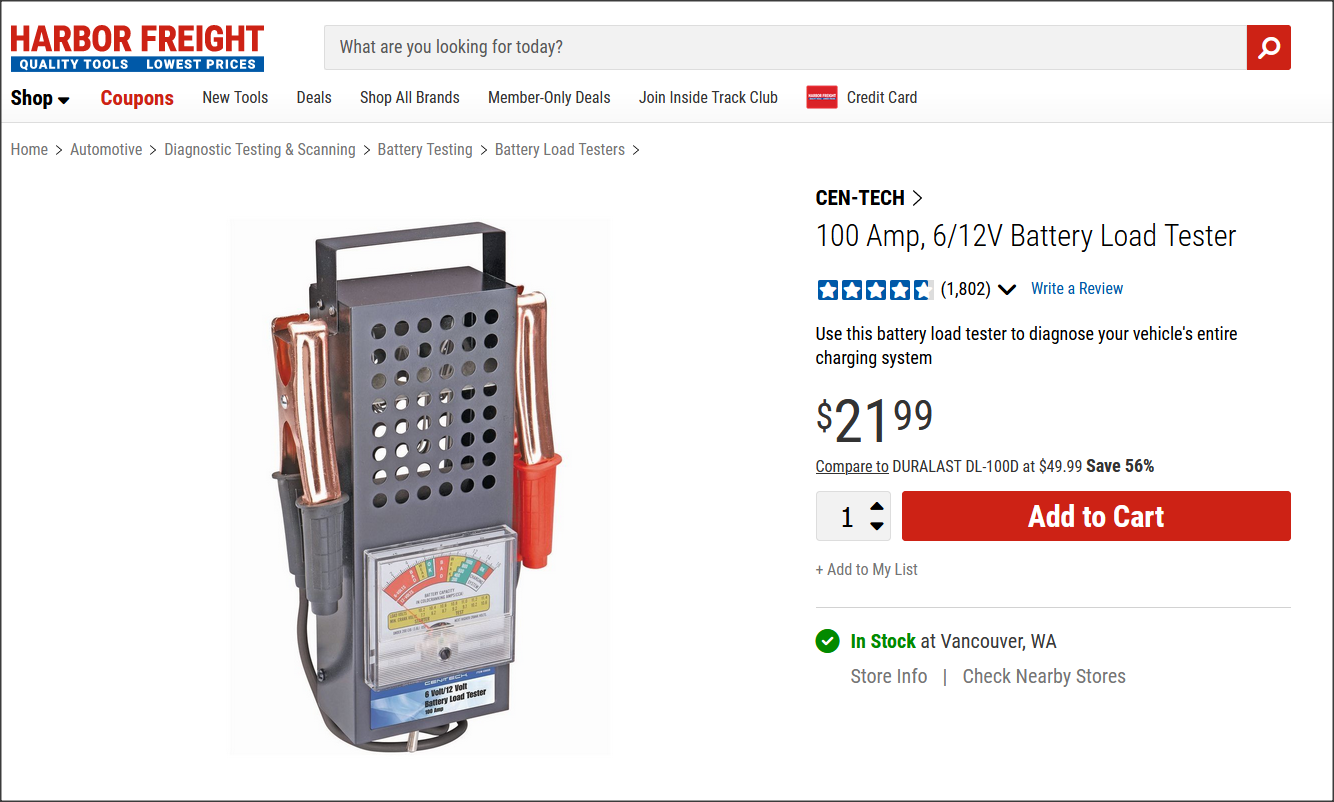Open Check Nearby Stores
1334x802 pixels.
click(1044, 676)
